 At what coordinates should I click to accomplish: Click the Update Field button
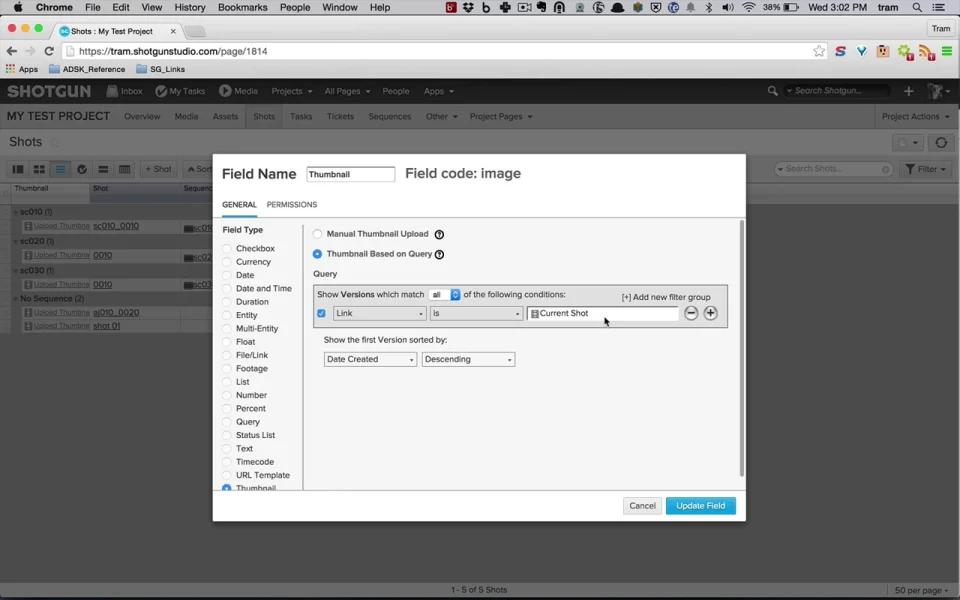click(700, 506)
